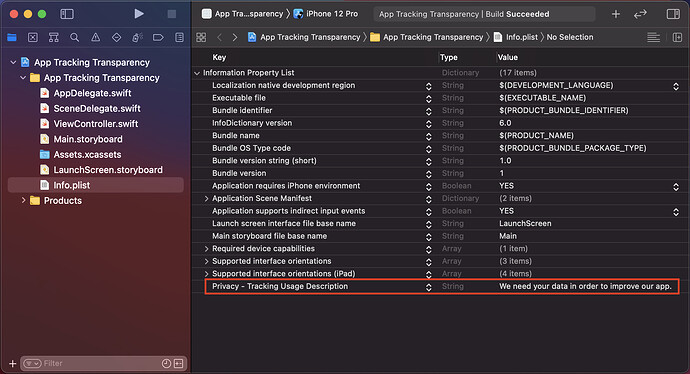This screenshot has width=690, height=374.
Task: Click Build Succeeded activity status
Action: (484, 14)
